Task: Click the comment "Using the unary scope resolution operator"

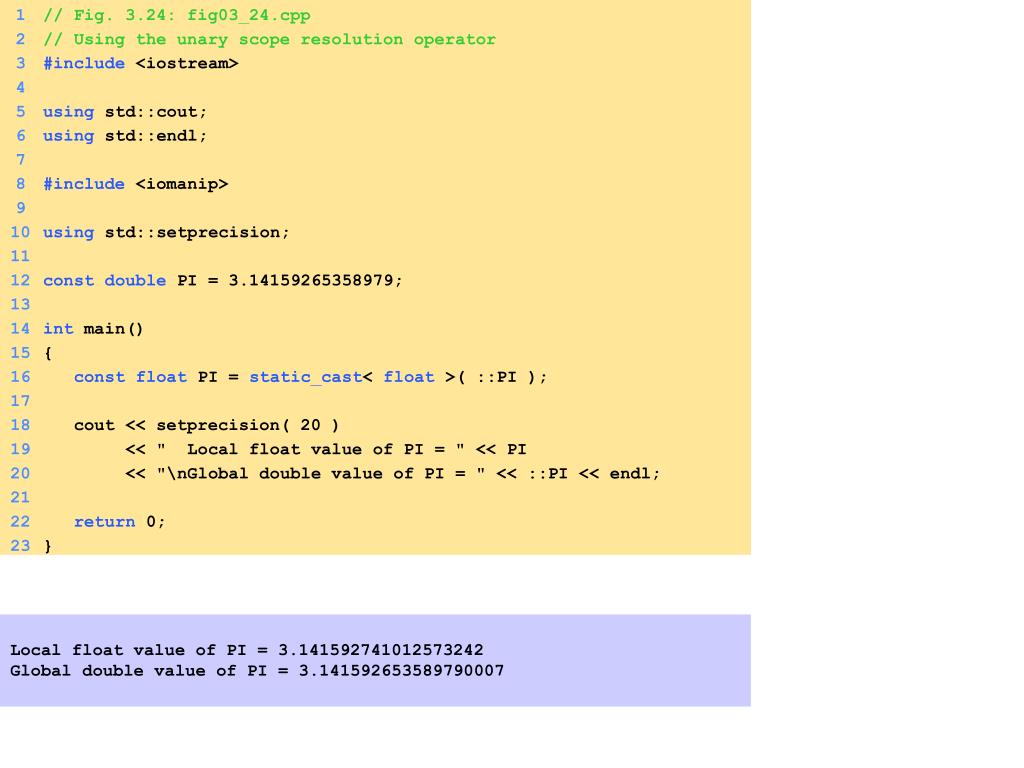Action: point(284,40)
